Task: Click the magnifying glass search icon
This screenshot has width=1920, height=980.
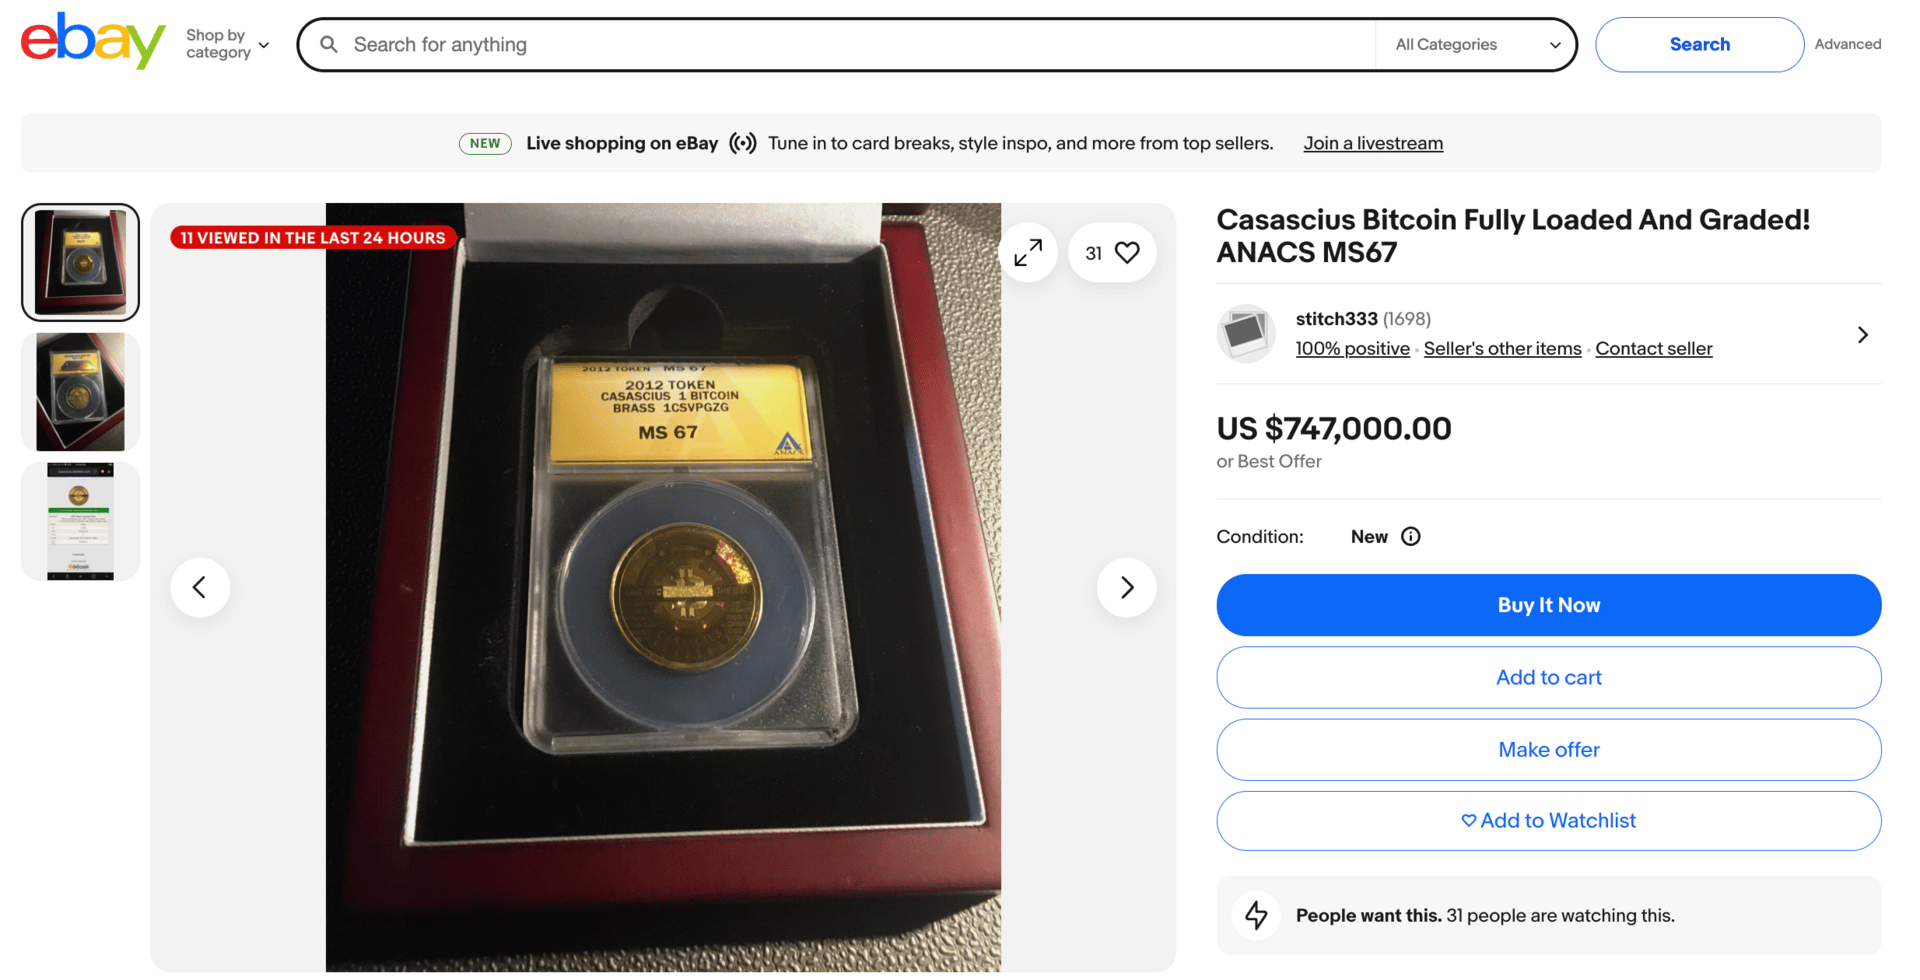Action: click(x=328, y=44)
